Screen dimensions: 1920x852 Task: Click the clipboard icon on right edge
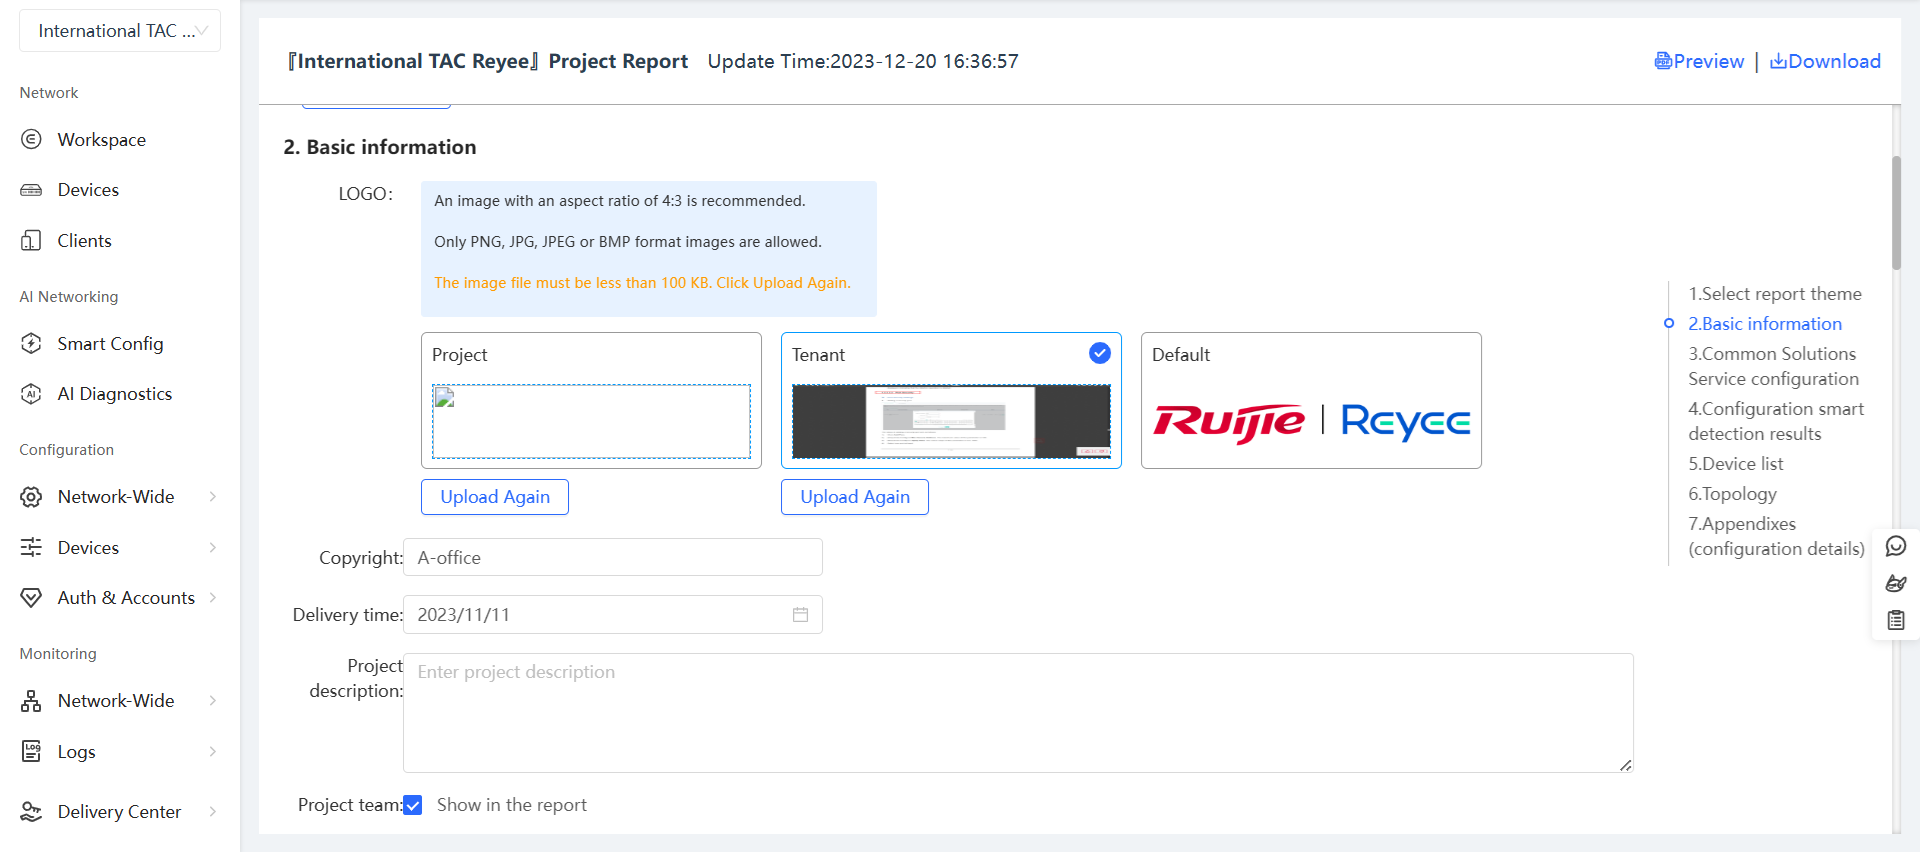pyautogui.click(x=1895, y=620)
